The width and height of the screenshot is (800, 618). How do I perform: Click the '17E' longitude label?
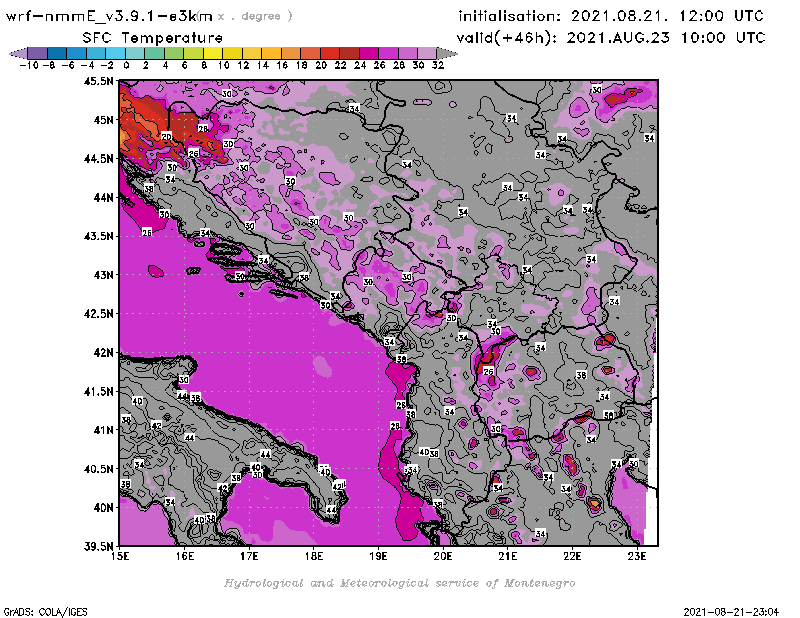(249, 556)
